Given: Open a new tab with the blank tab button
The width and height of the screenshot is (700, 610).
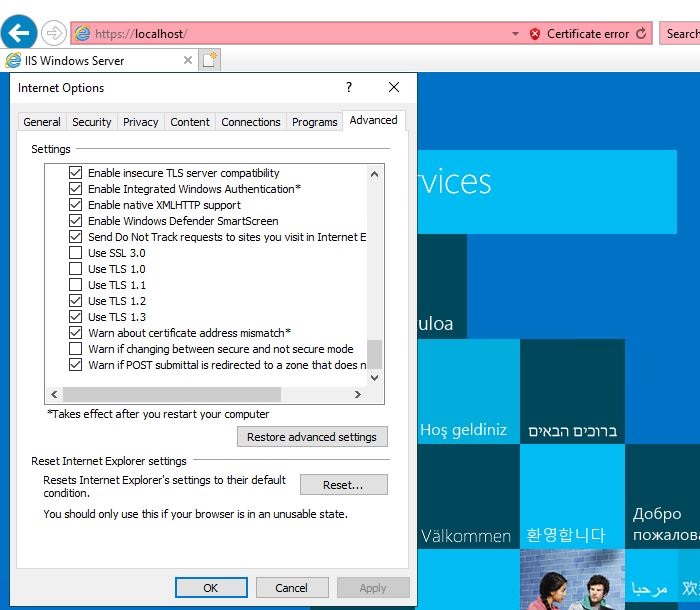Looking at the screenshot, I should coord(209,60).
